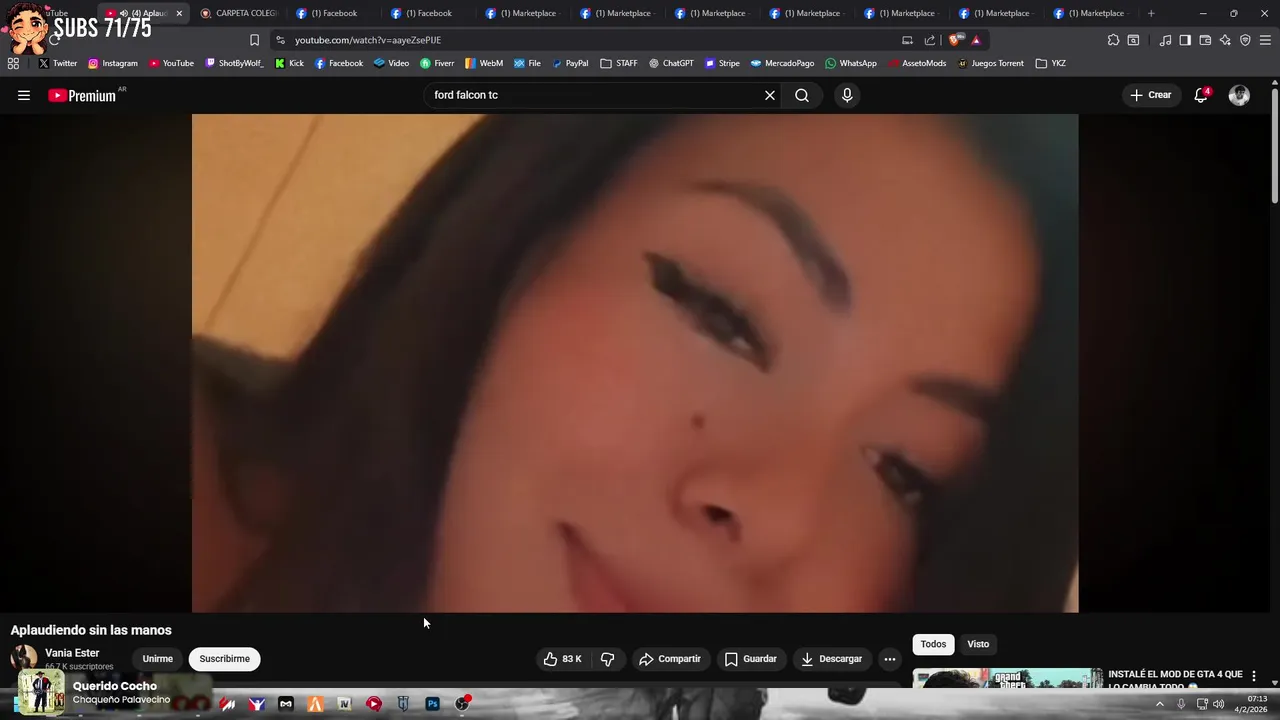Screen dimensions: 1280x720
Task: Open the Brave Rewards triangle icon
Action: pyautogui.click(x=976, y=40)
